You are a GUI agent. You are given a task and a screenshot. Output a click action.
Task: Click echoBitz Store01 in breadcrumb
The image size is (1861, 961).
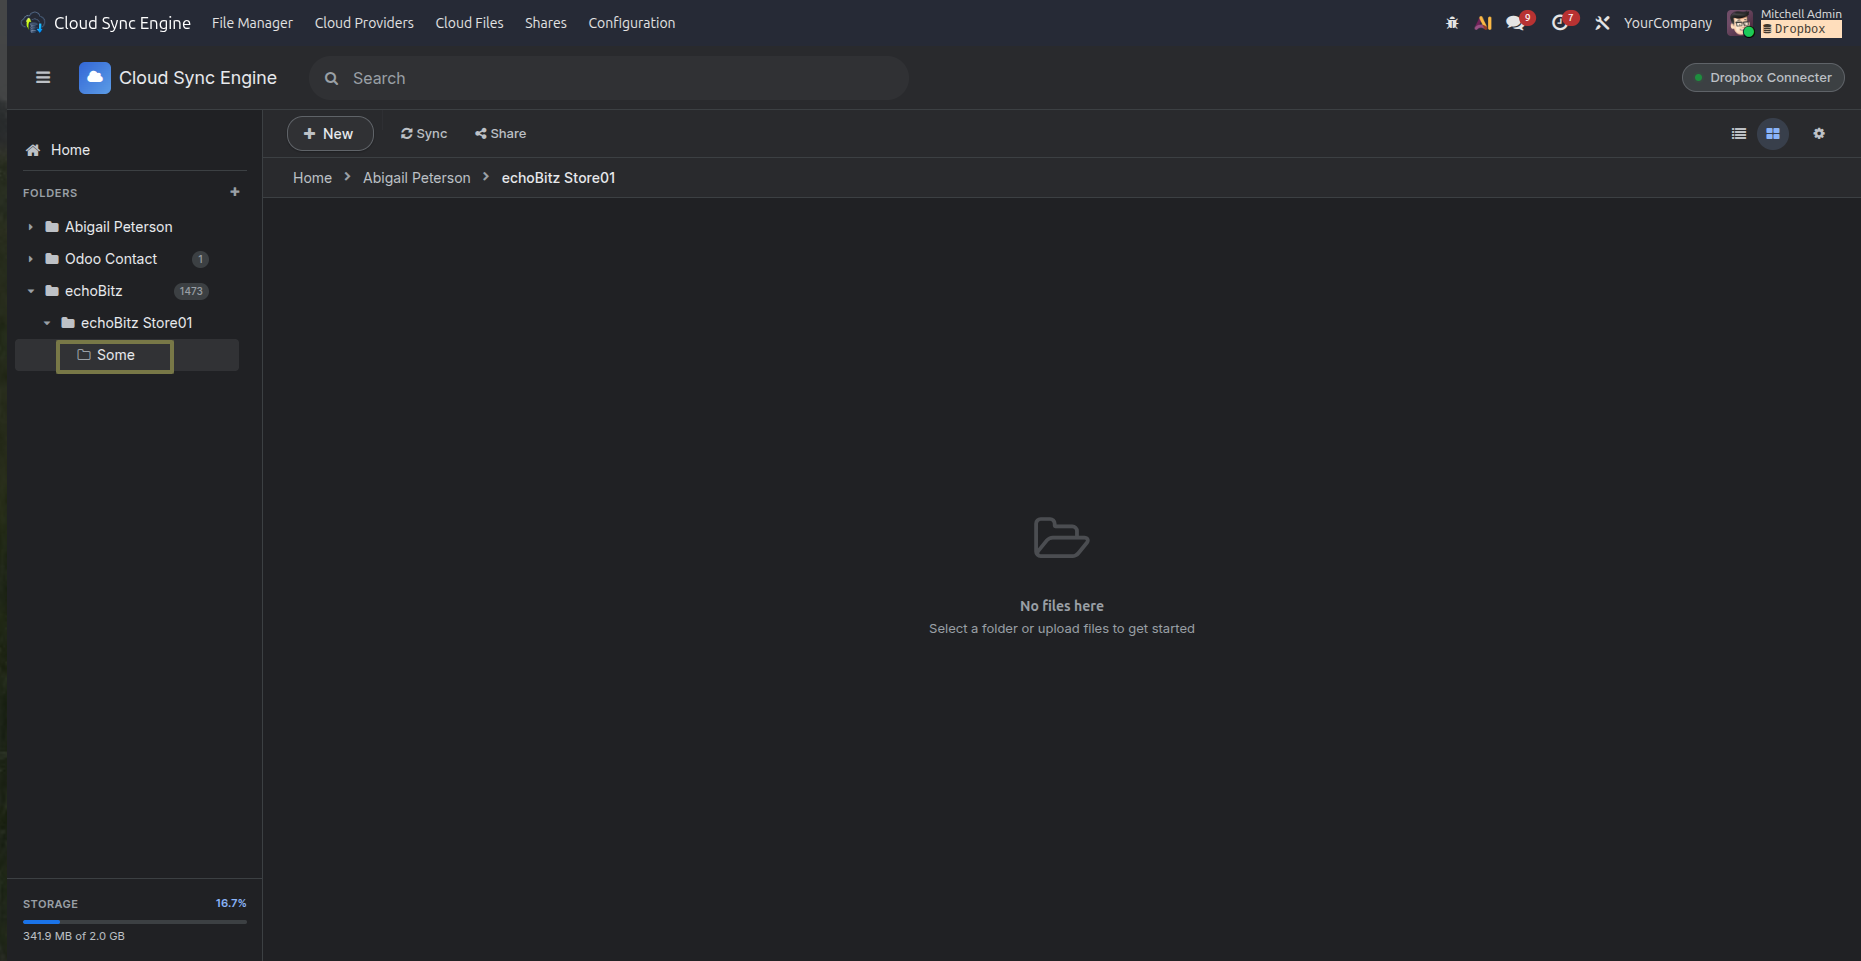click(x=558, y=178)
